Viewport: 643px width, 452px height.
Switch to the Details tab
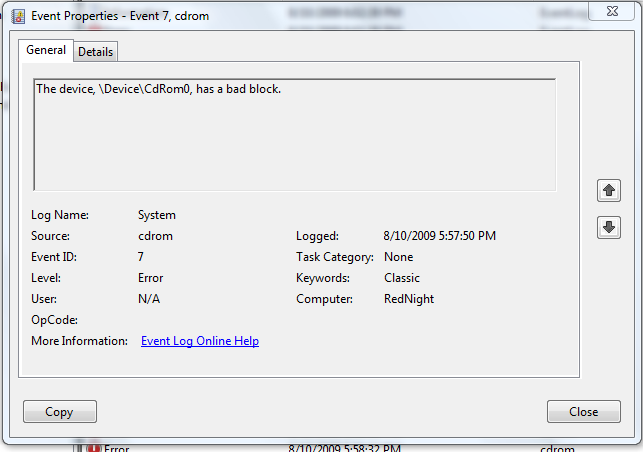[96, 52]
